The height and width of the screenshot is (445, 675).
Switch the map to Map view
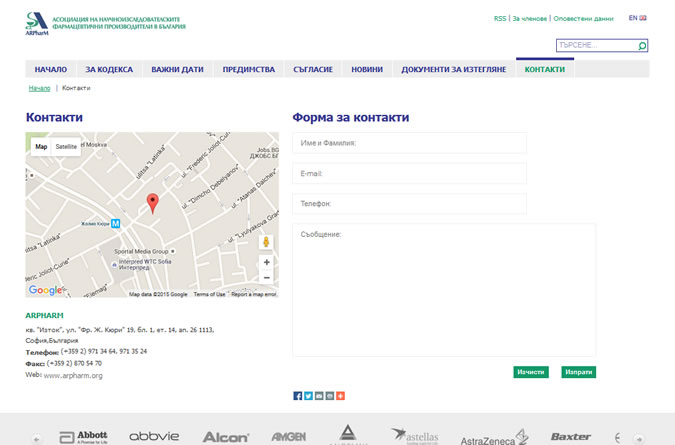41,147
